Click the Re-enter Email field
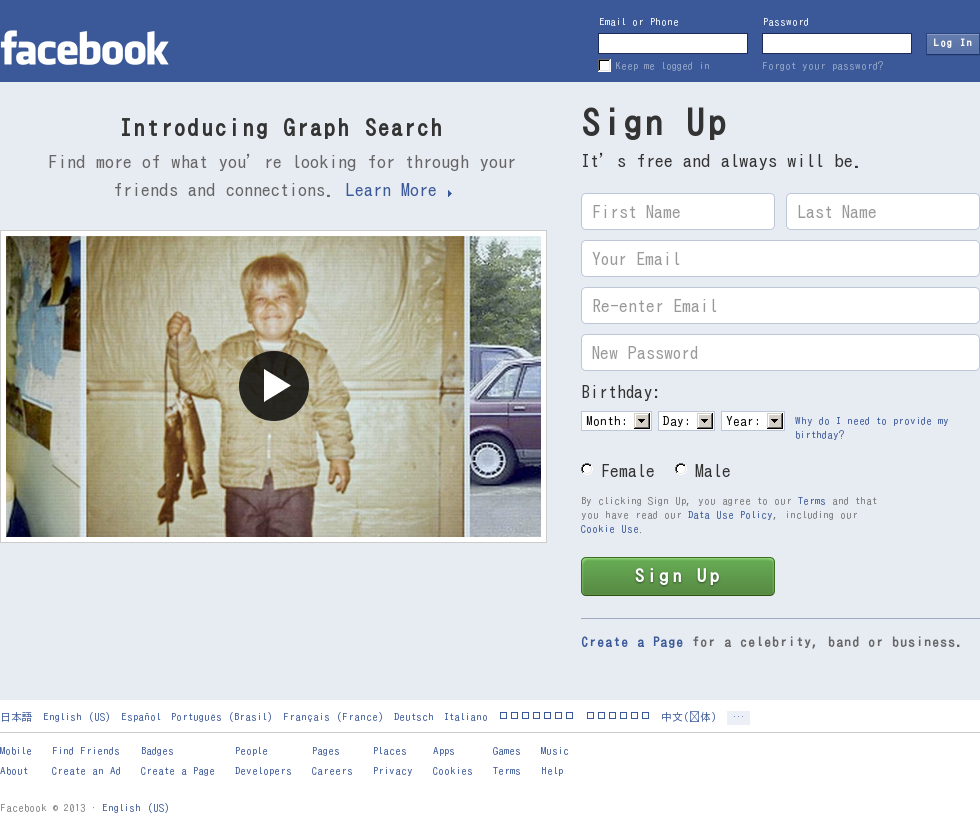Image resolution: width=980 pixels, height=835 pixels. [x=780, y=306]
